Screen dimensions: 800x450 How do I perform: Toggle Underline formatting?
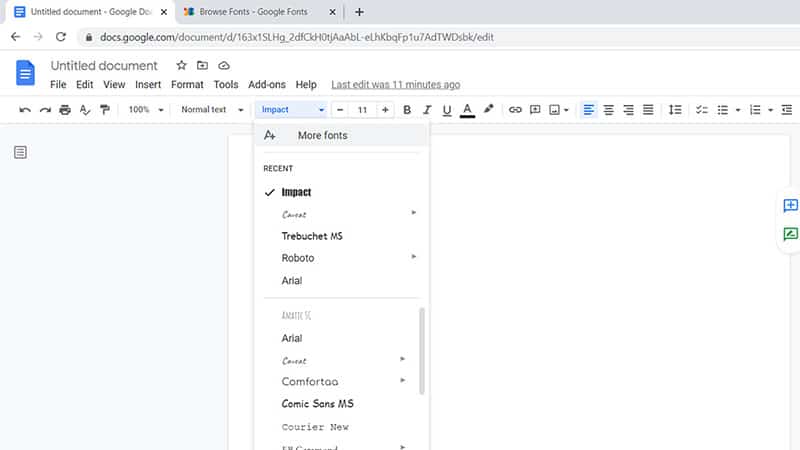(x=447, y=110)
